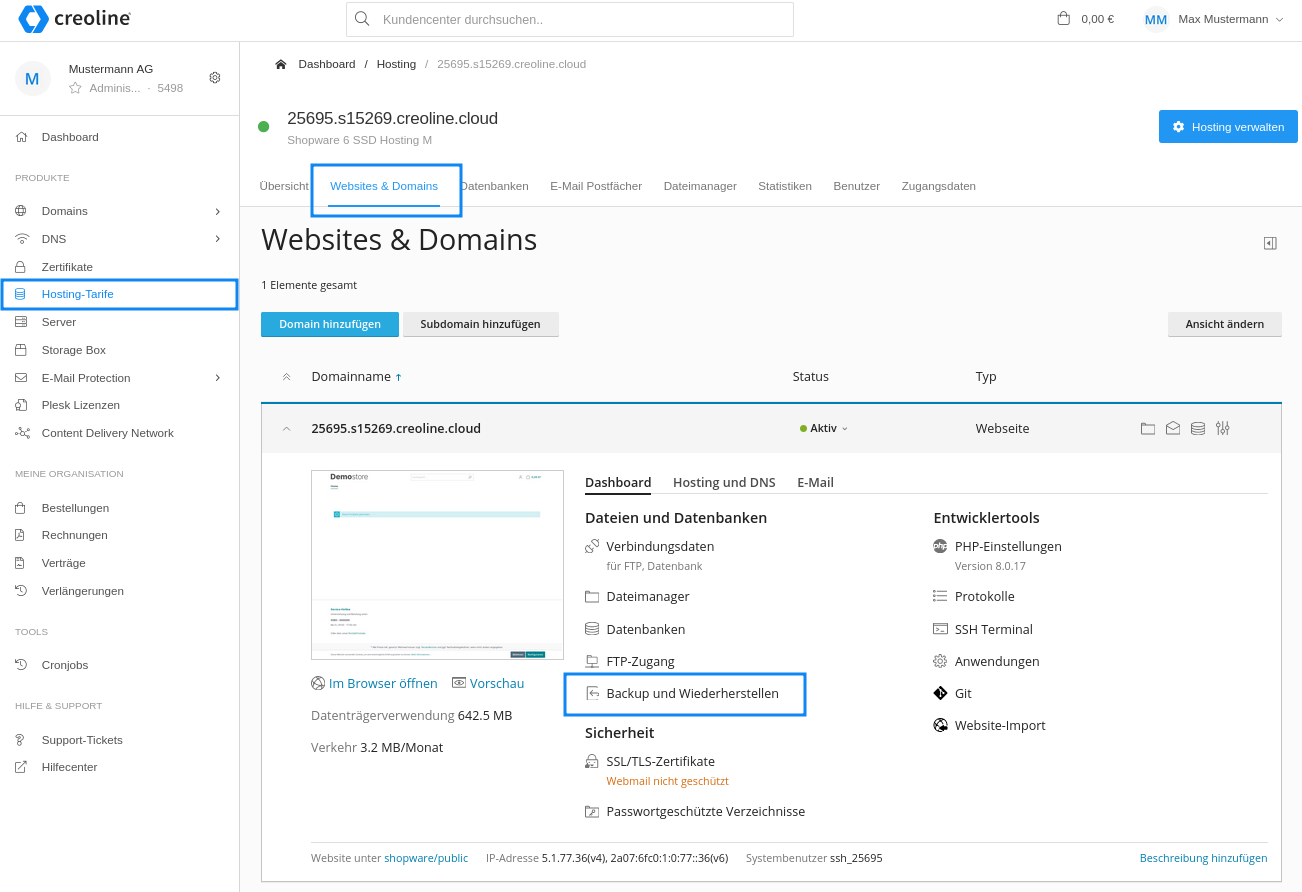Click the Protokolle list icon

coord(940,596)
